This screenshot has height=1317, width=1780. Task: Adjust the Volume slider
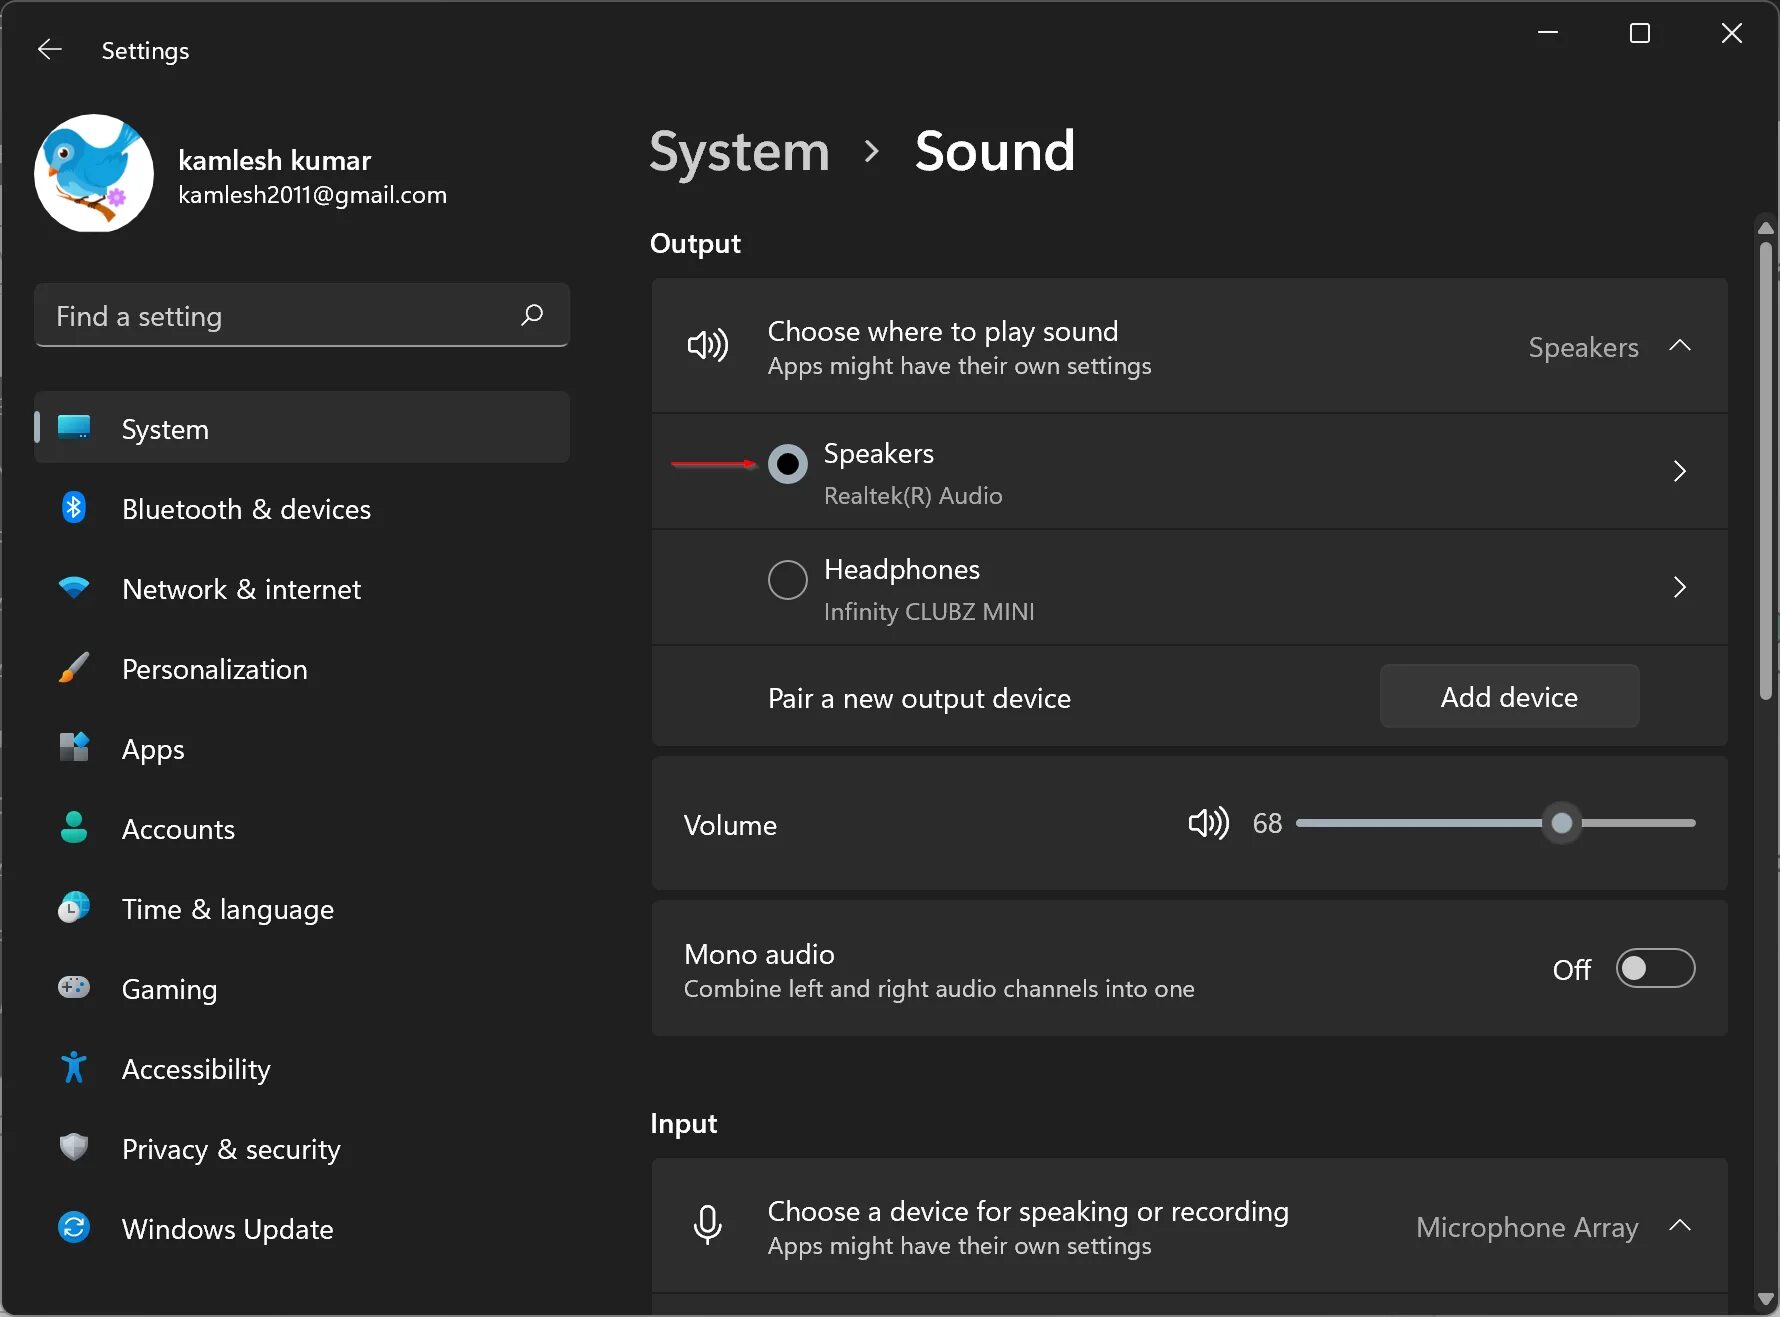click(1560, 823)
